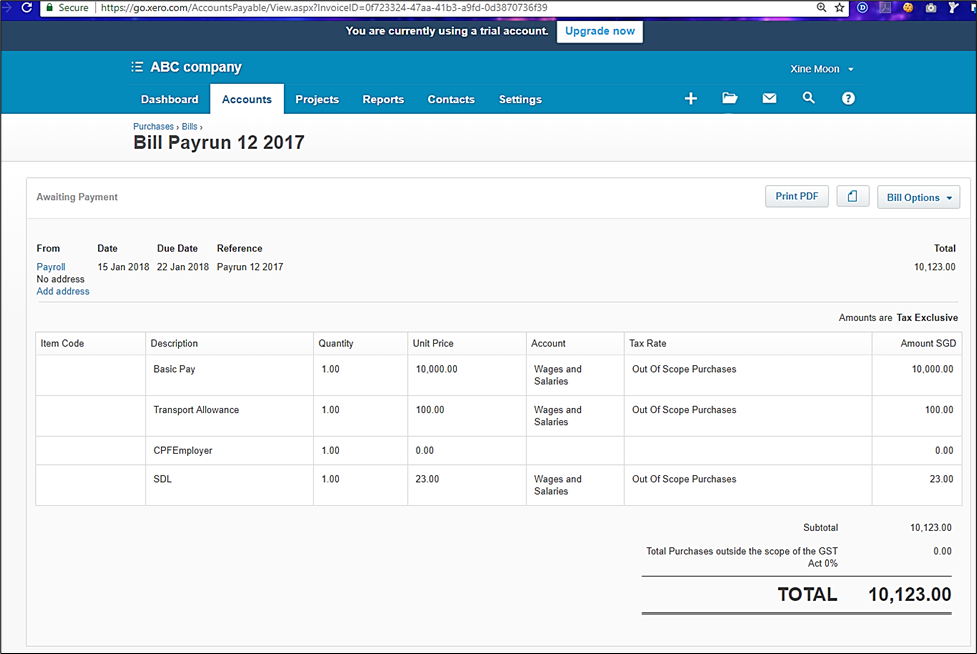This screenshot has height=654, width=977.
Task: Click the blue D extension icon
Action: pos(862,7)
